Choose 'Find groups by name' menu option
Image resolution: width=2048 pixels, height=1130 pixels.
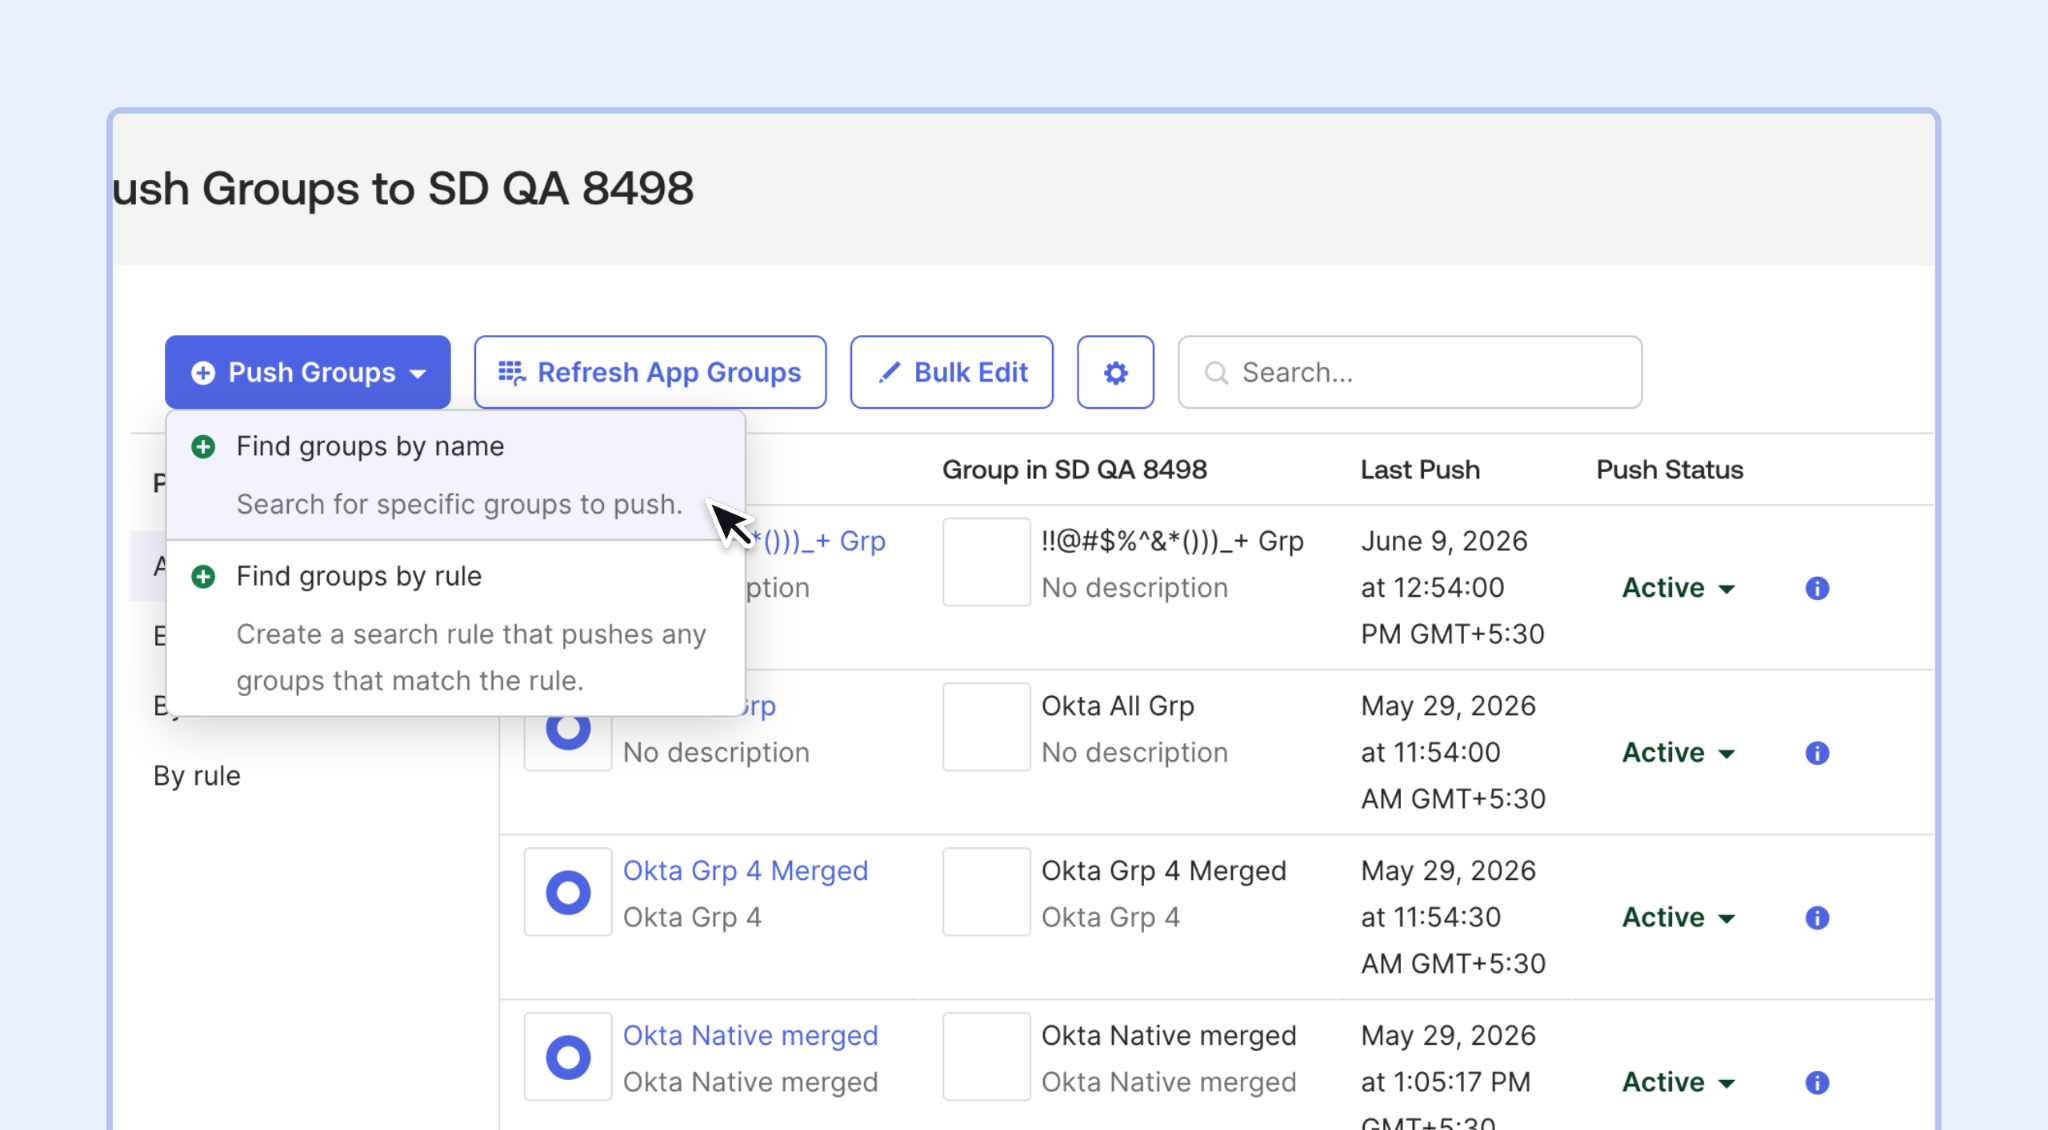point(456,475)
